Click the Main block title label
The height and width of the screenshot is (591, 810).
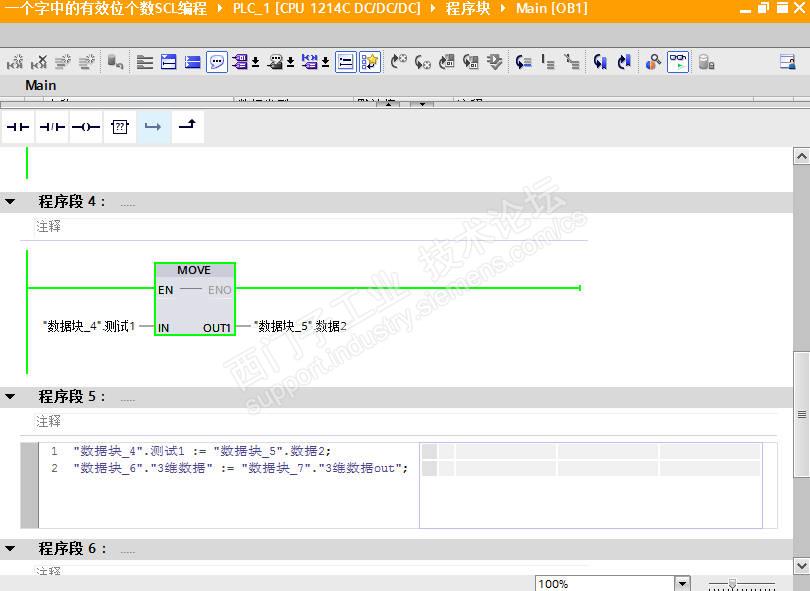pos(41,85)
